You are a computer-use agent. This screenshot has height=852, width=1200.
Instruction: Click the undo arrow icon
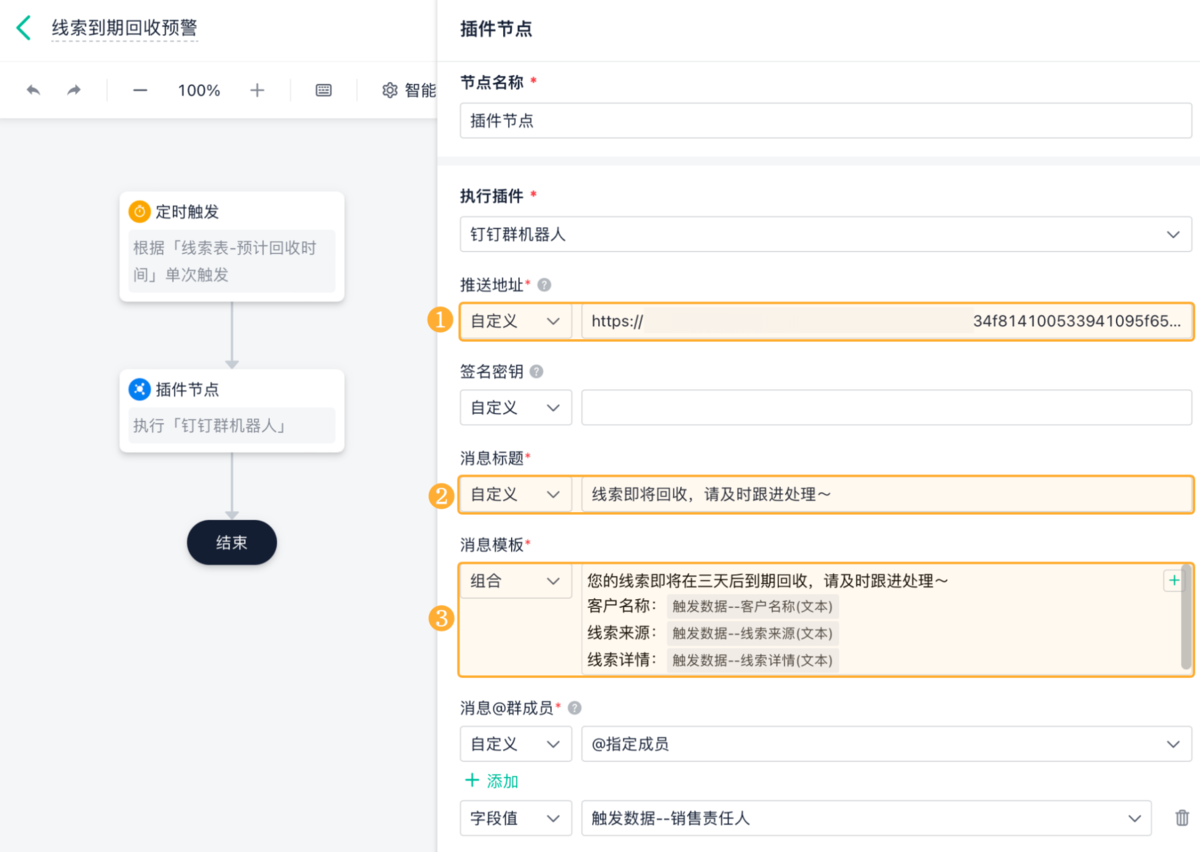(33, 90)
